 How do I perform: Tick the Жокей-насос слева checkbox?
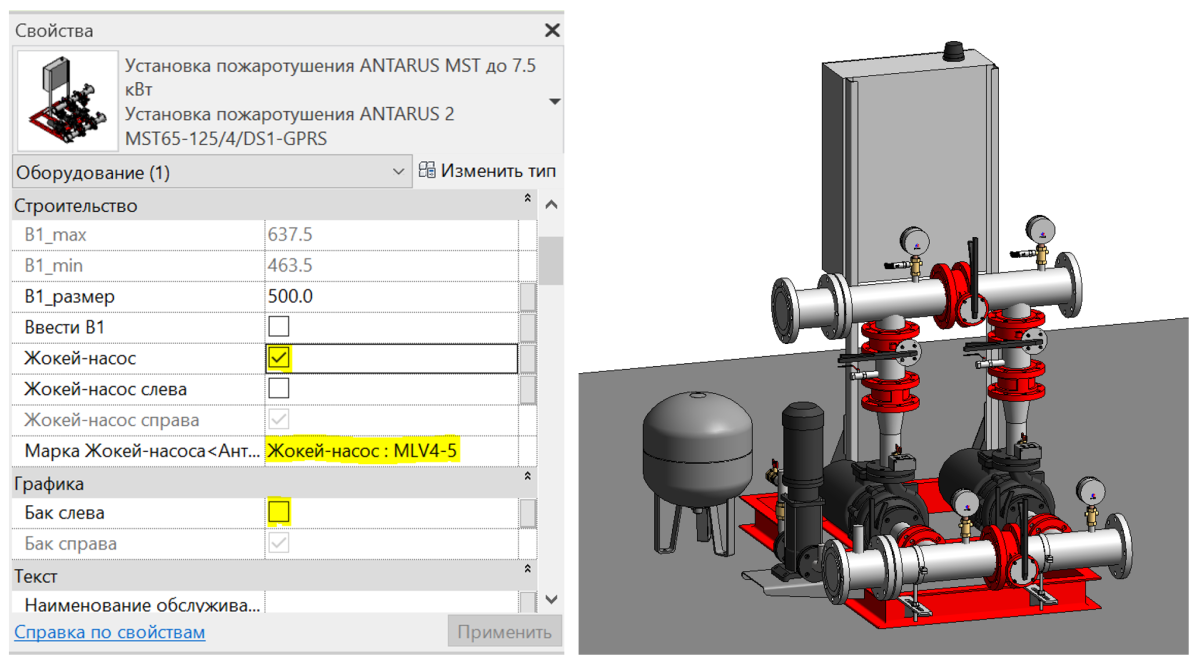(279, 389)
